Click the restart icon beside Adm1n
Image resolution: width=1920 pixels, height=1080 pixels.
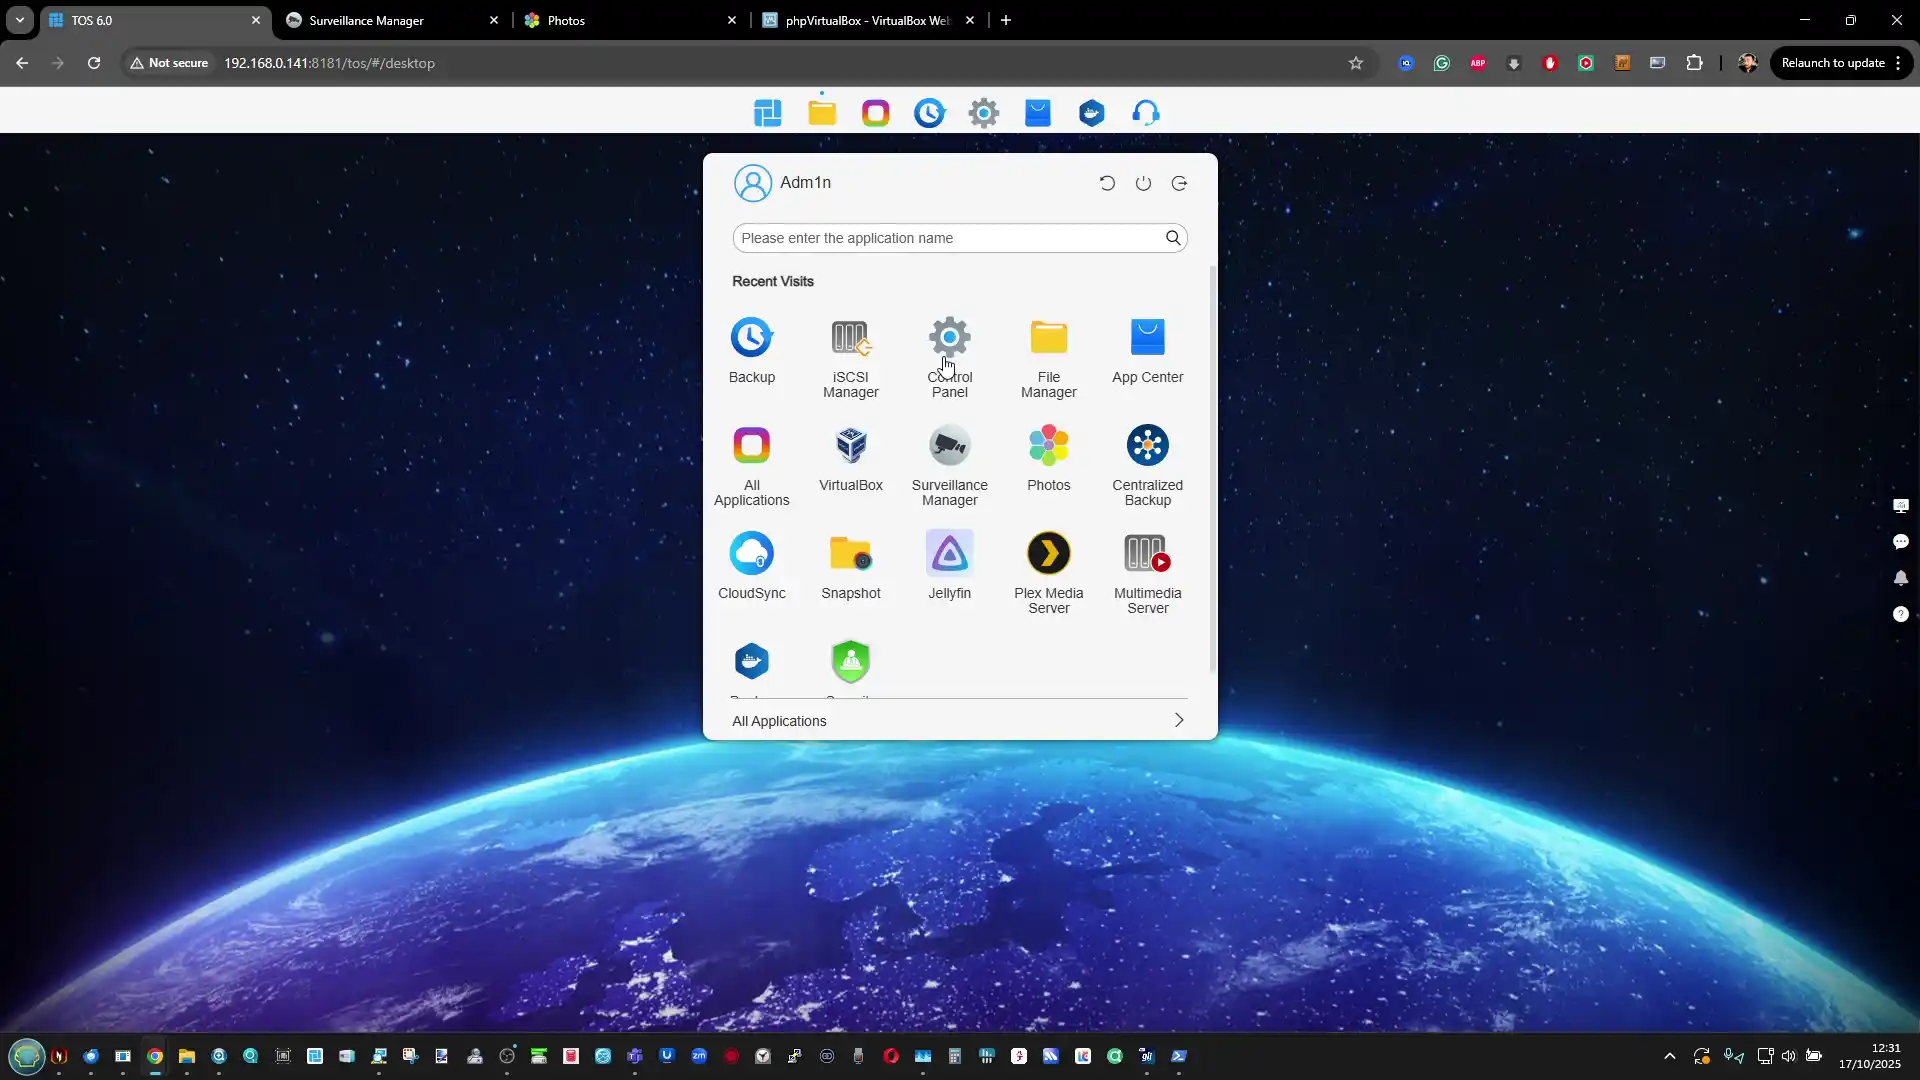tap(1107, 183)
